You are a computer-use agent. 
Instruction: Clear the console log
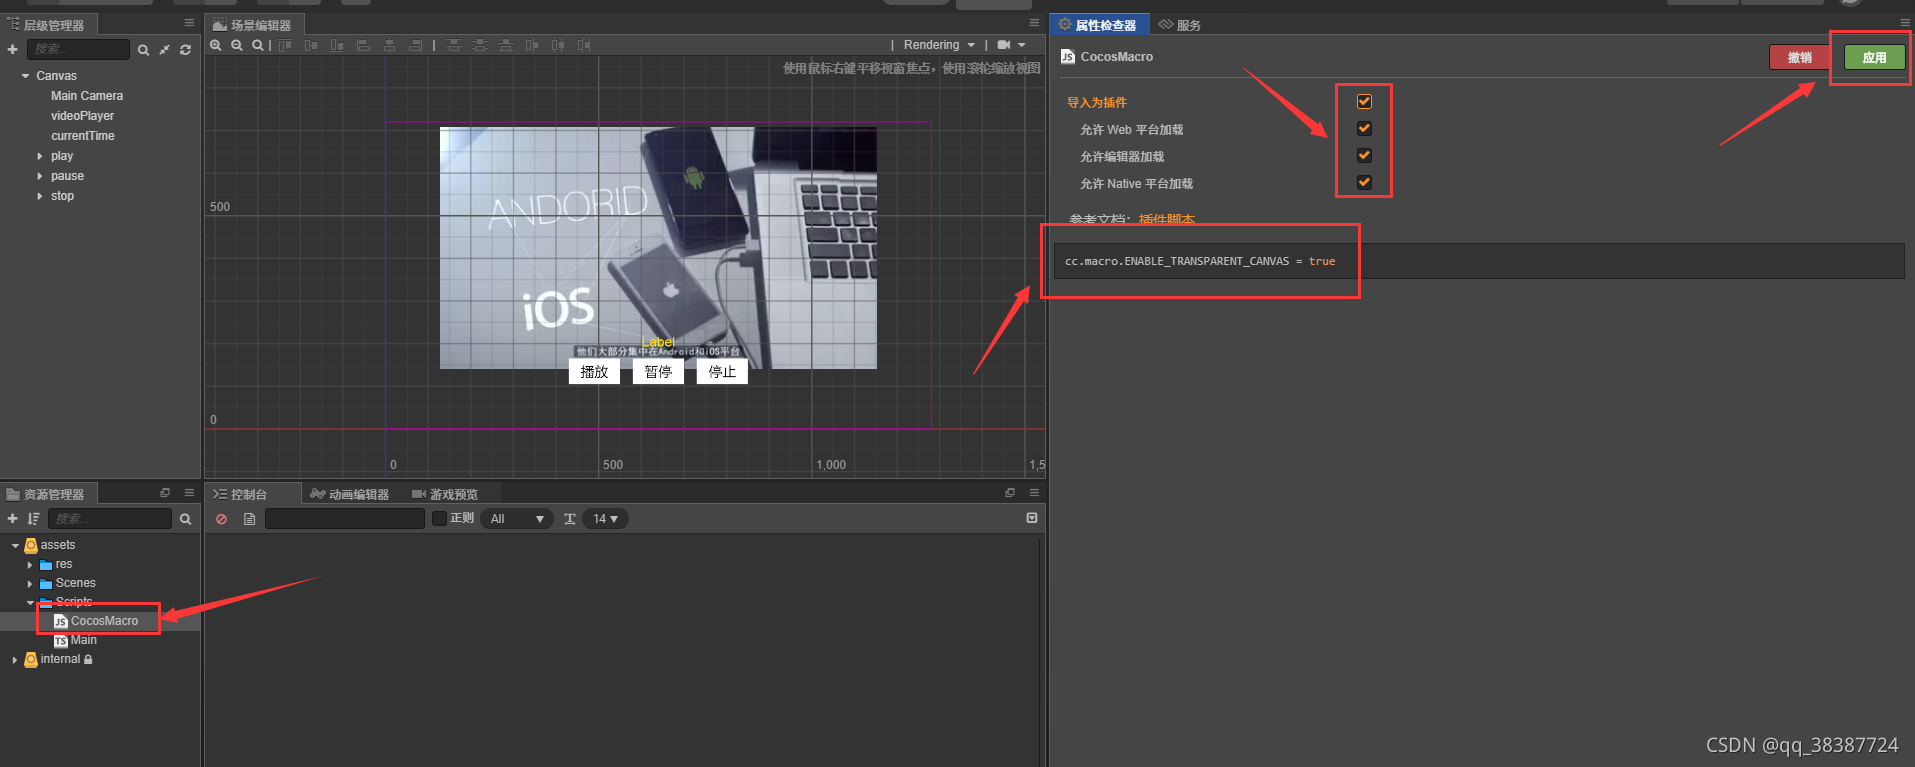point(221,519)
